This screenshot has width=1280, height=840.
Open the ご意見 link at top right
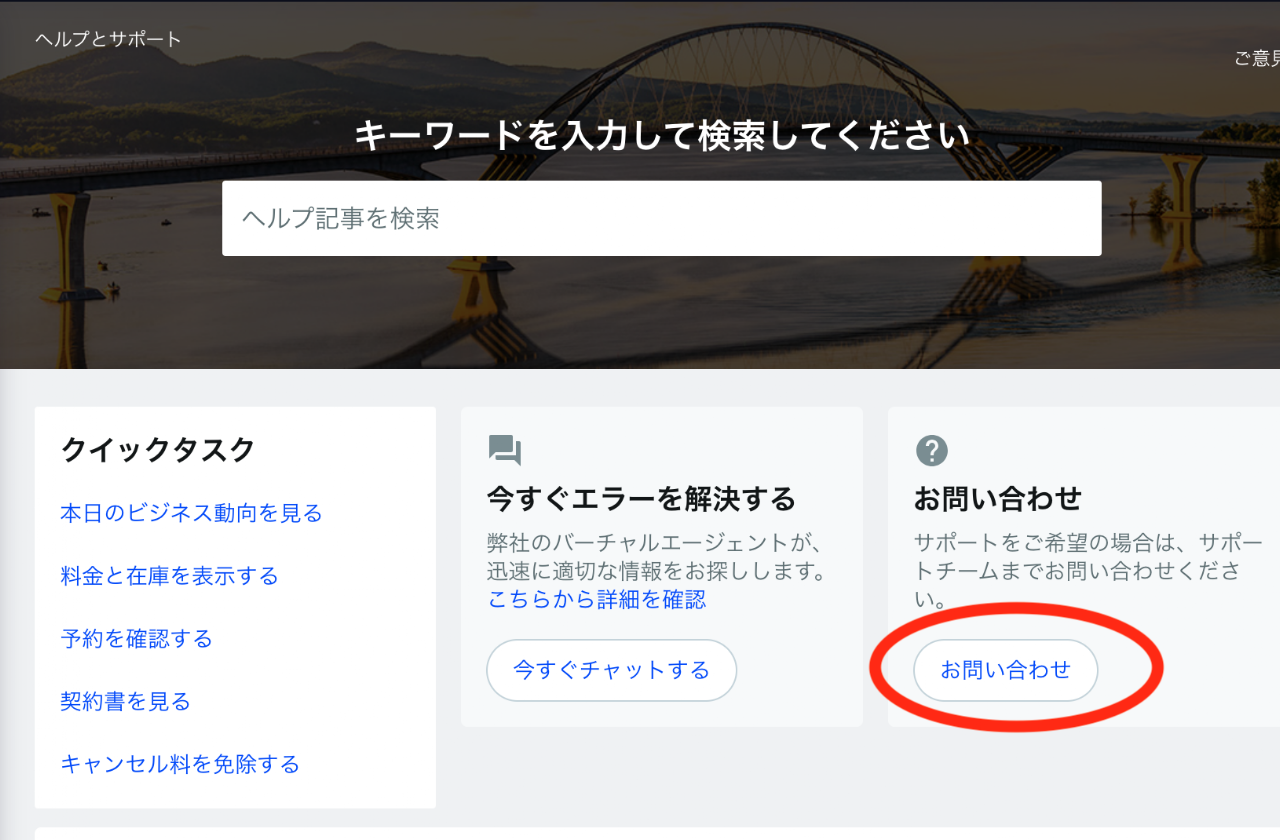click(1256, 59)
